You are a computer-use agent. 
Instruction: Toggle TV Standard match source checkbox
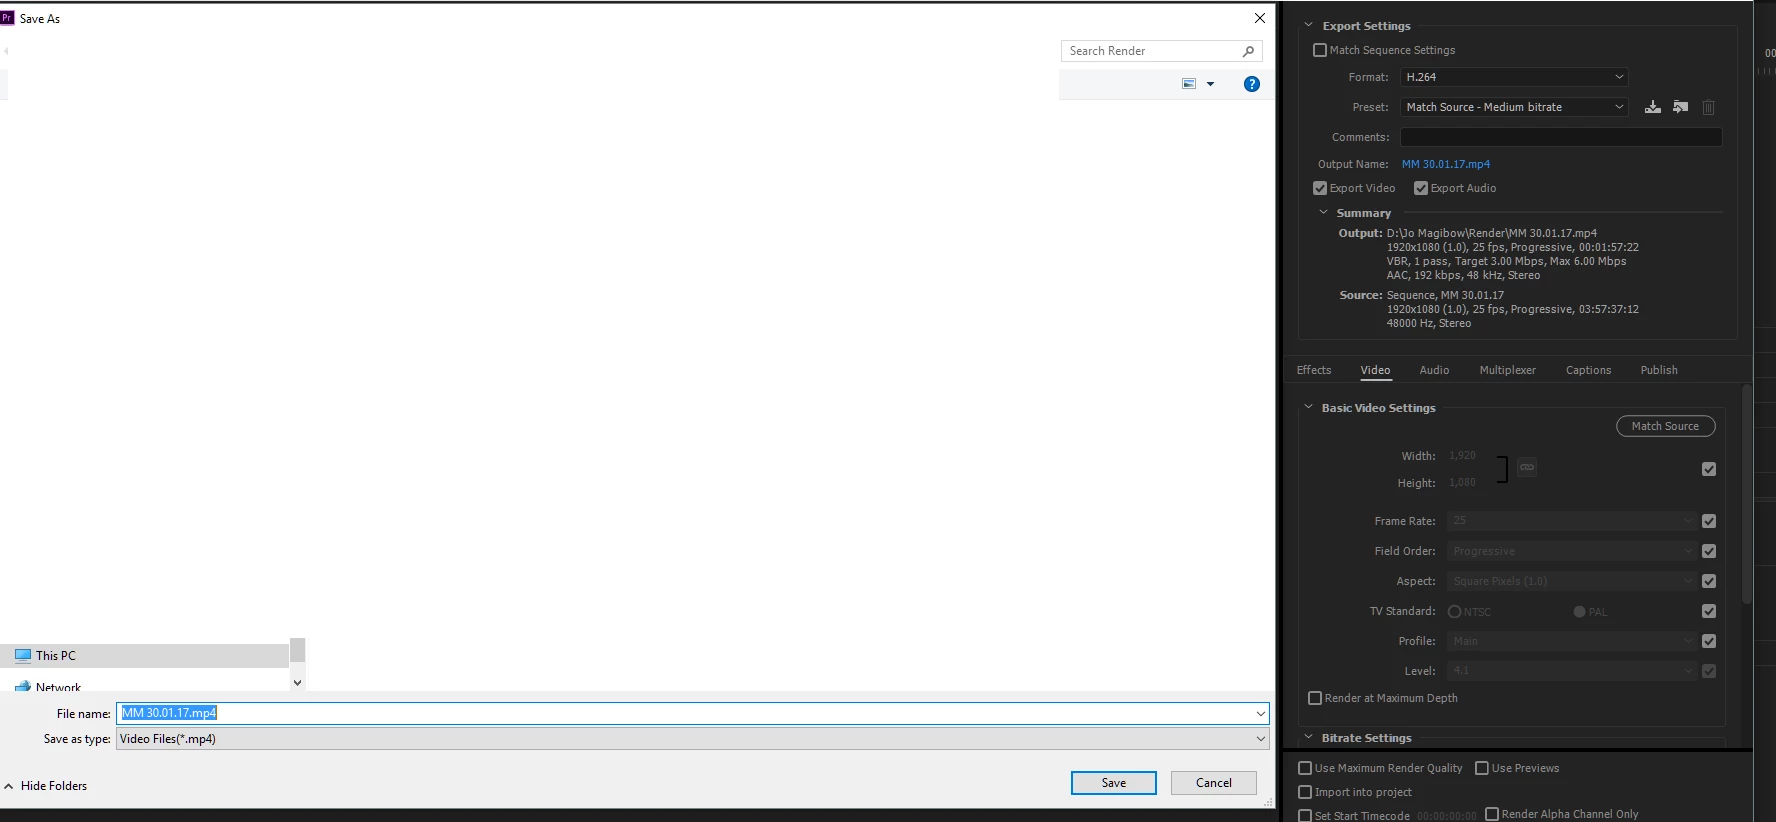click(1709, 611)
